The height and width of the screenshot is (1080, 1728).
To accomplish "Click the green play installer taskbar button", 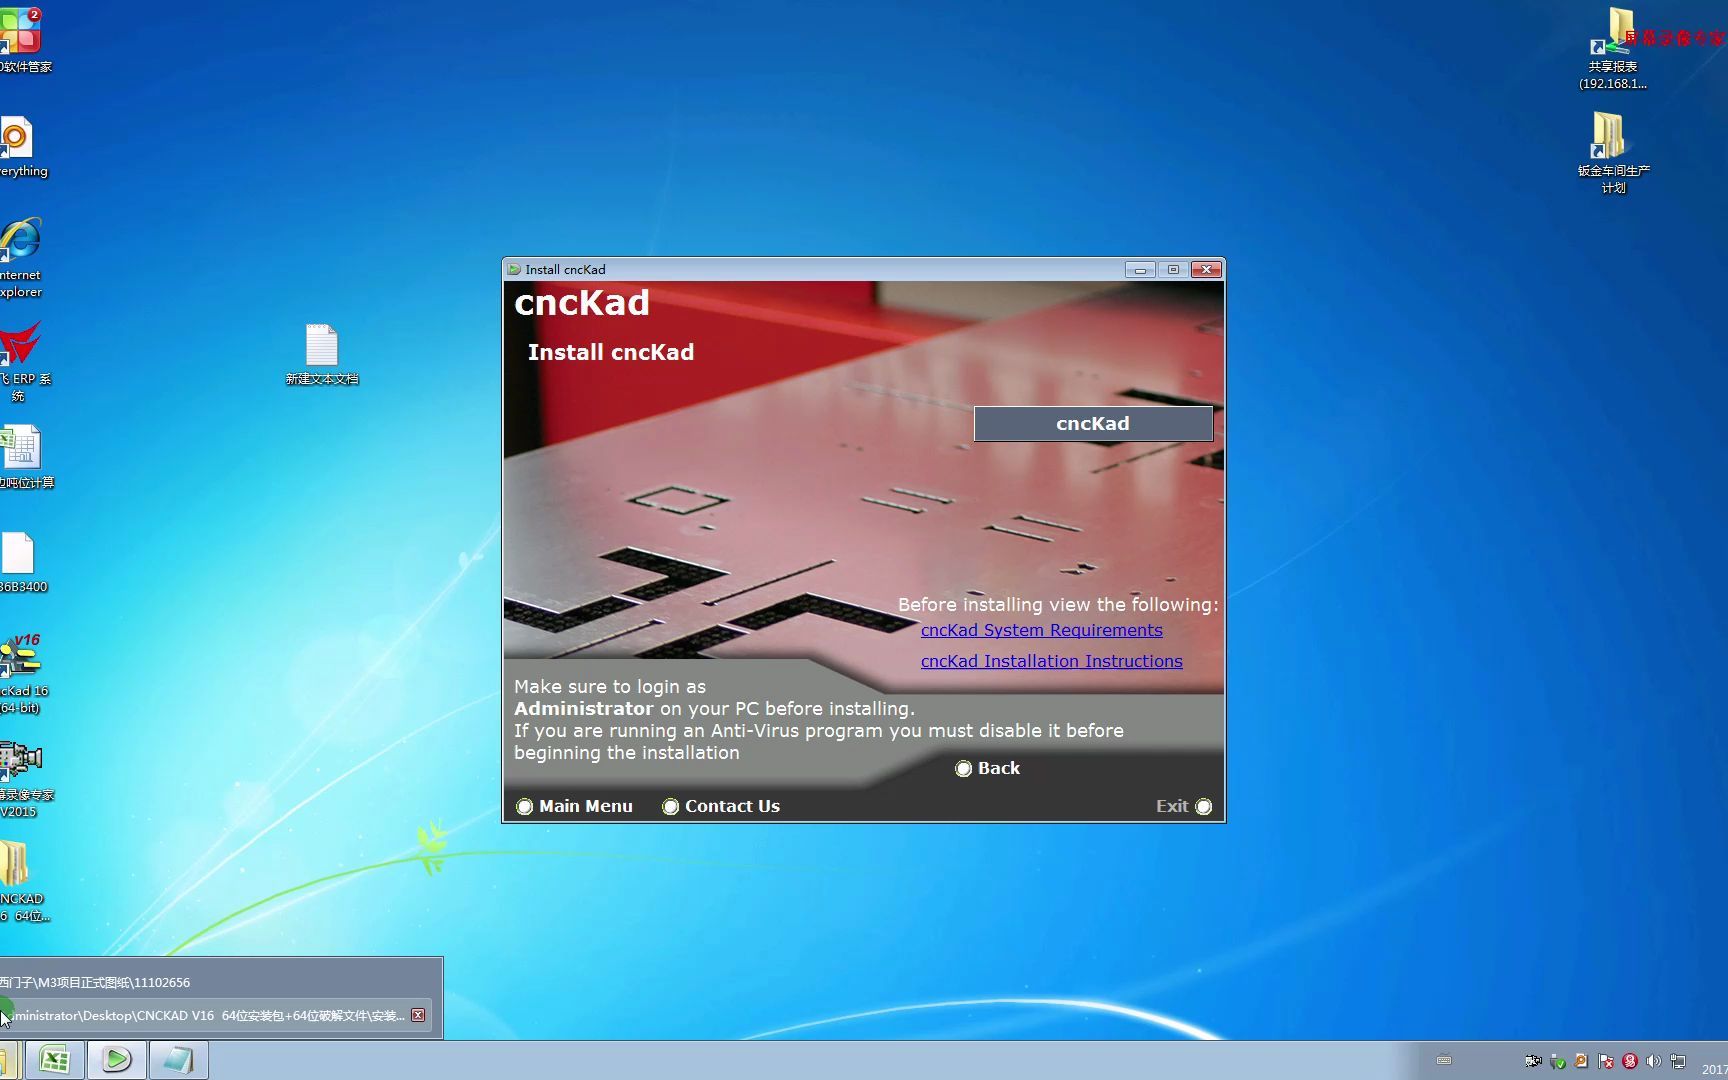I will click(x=117, y=1060).
